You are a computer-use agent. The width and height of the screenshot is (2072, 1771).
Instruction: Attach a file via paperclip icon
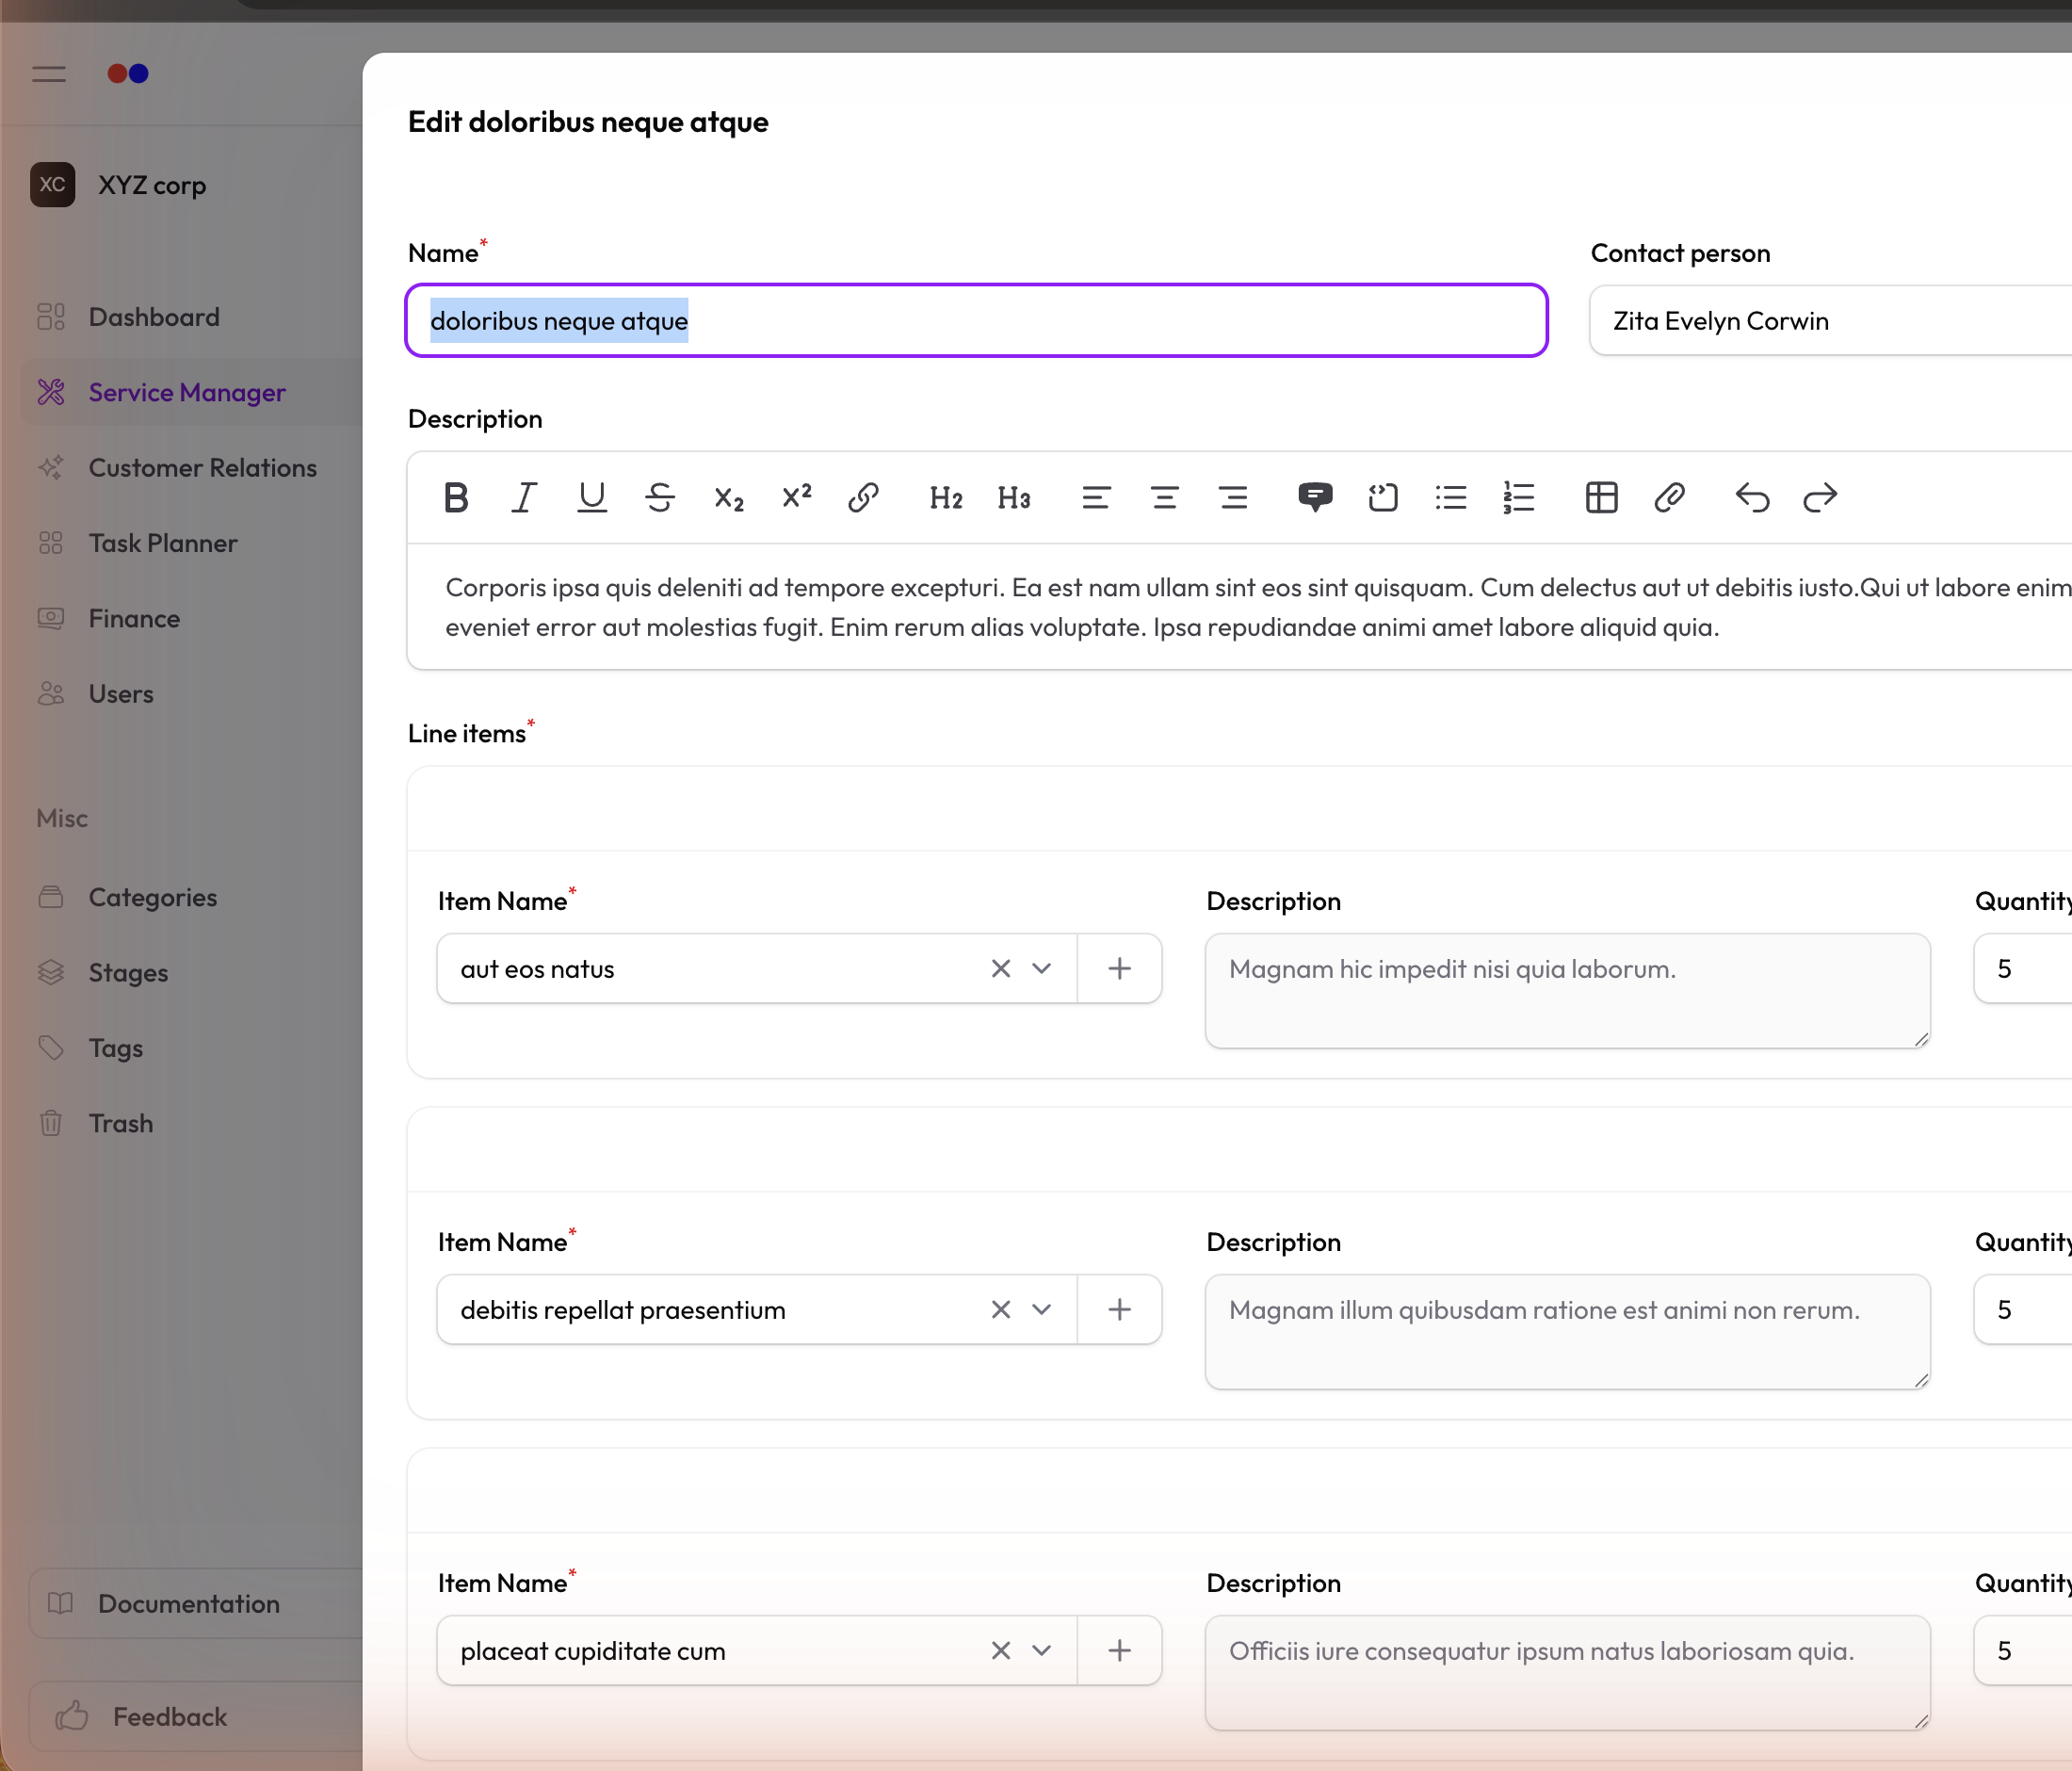(x=1670, y=497)
